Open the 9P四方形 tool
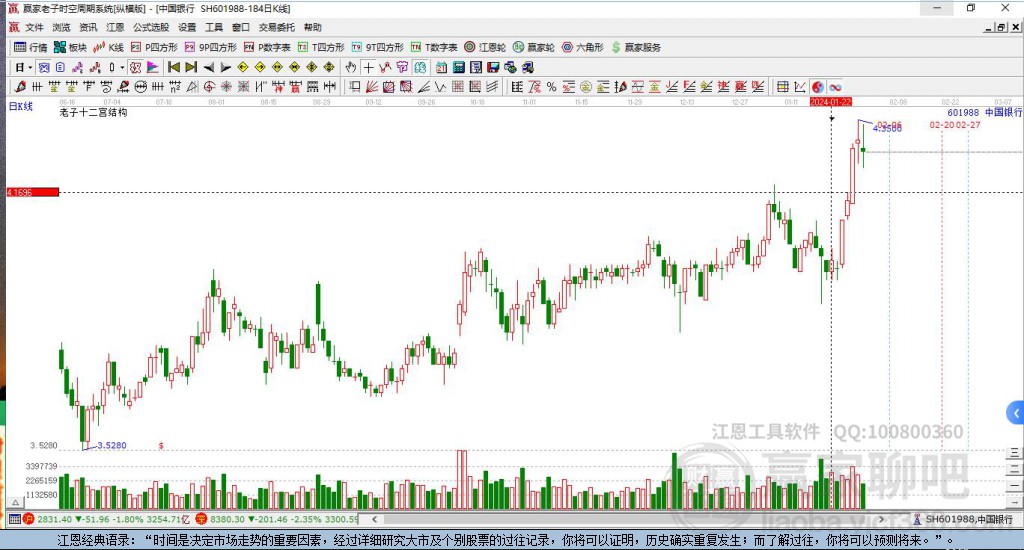 pyautogui.click(x=211, y=47)
